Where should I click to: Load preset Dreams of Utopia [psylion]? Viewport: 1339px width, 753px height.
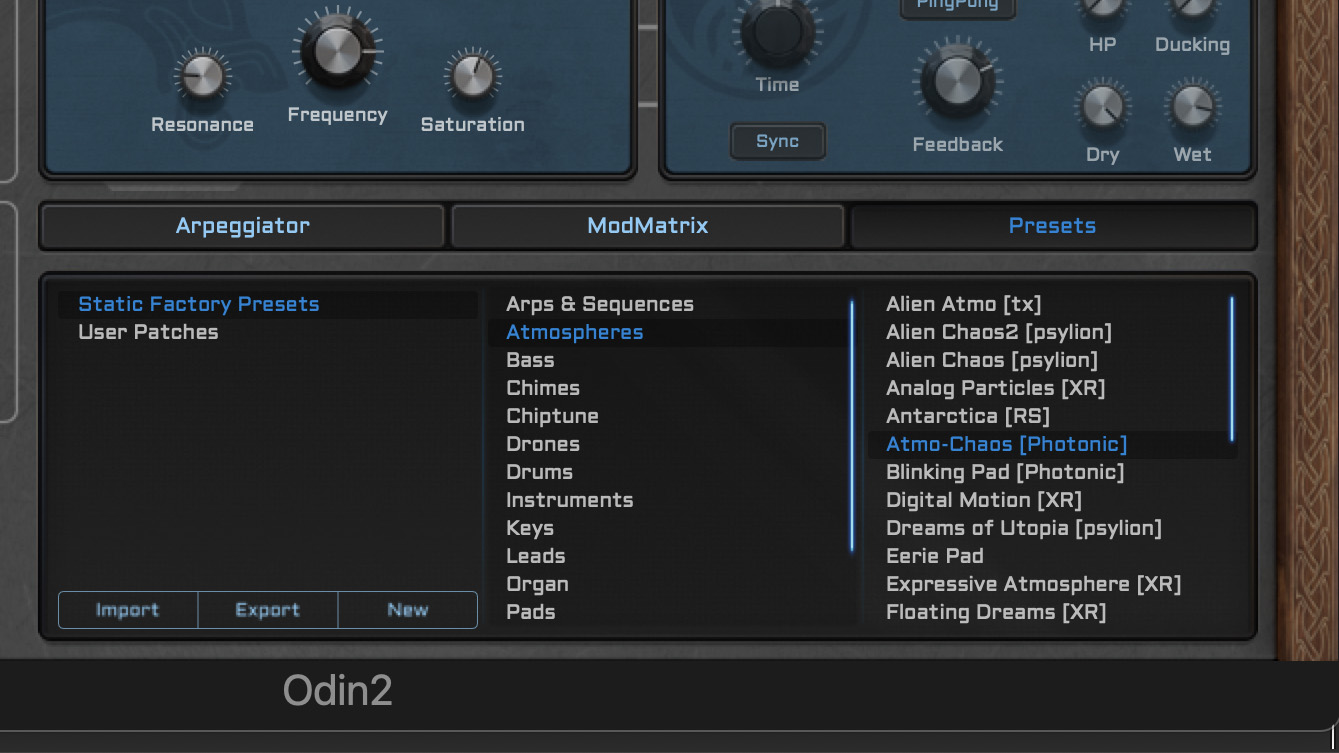click(1048, 528)
